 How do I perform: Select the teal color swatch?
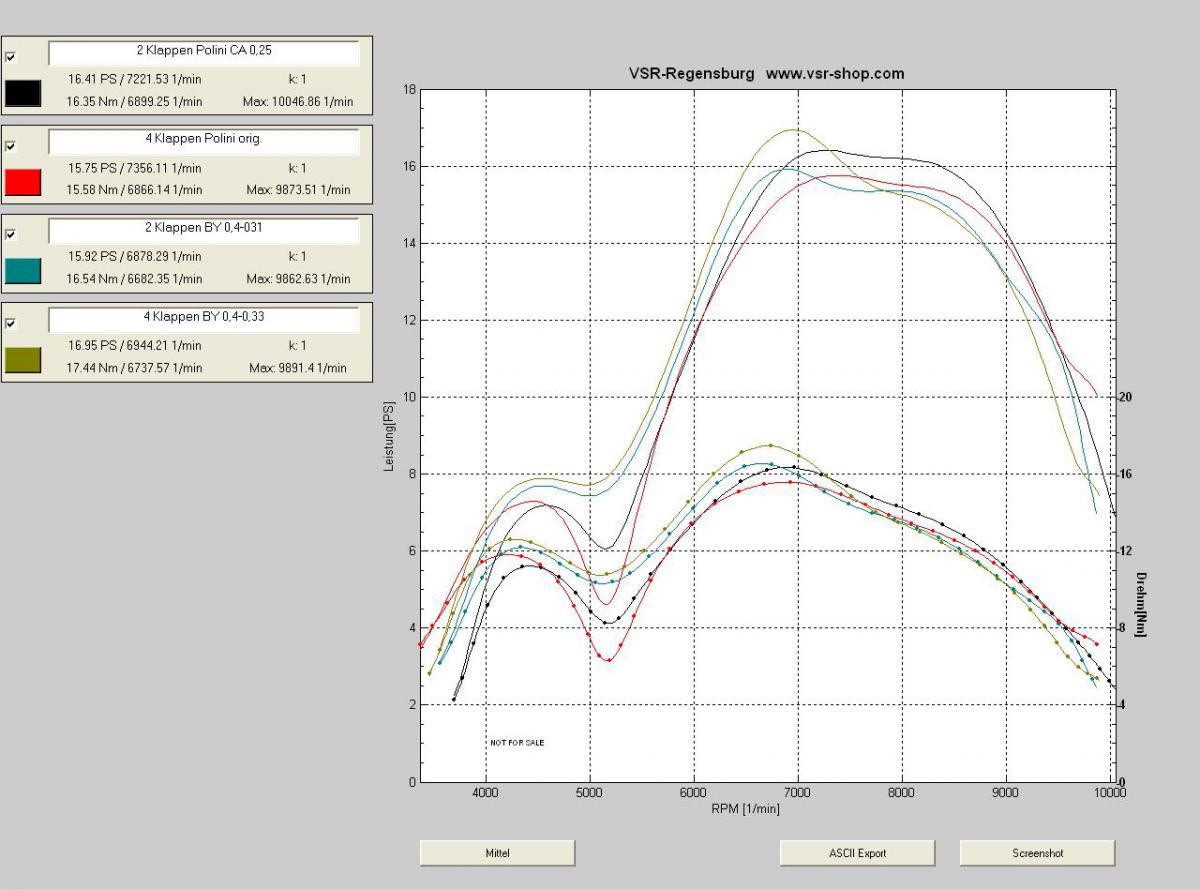(22, 270)
